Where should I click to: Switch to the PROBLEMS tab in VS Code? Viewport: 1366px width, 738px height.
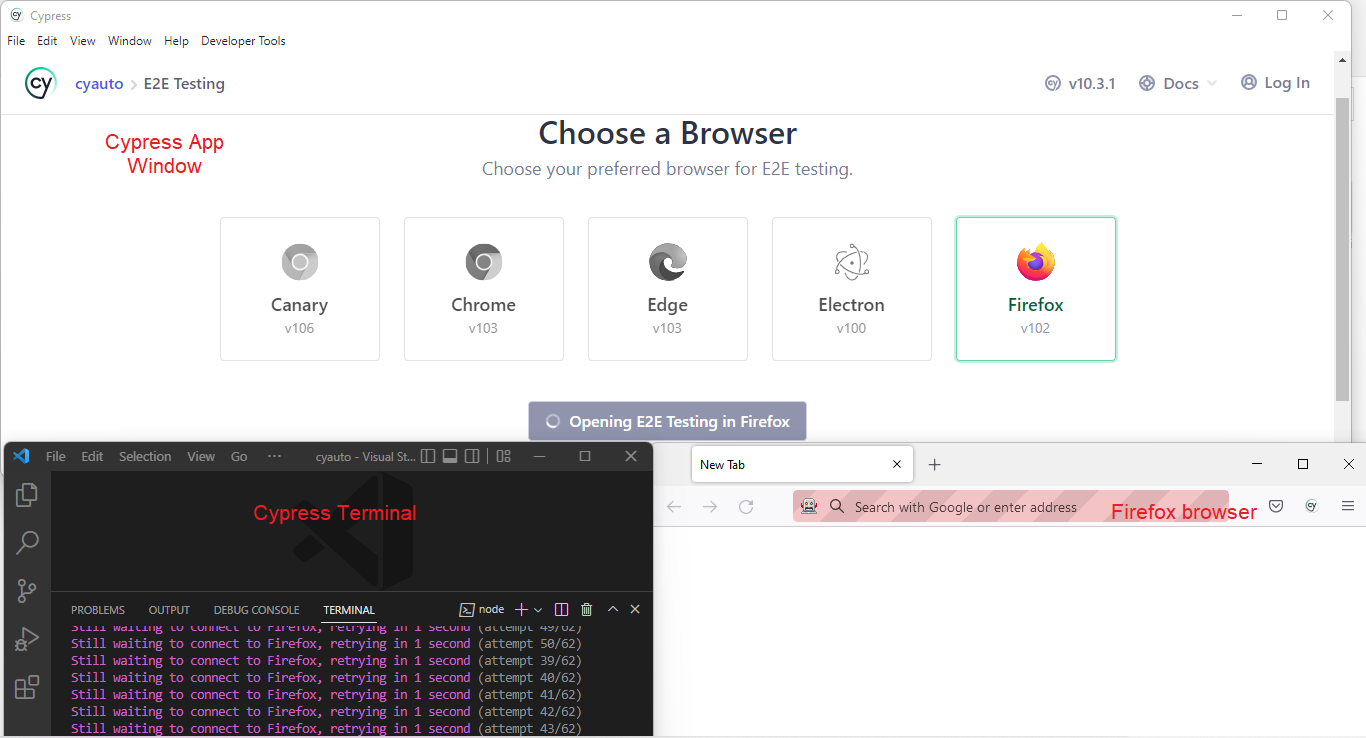pyautogui.click(x=98, y=610)
